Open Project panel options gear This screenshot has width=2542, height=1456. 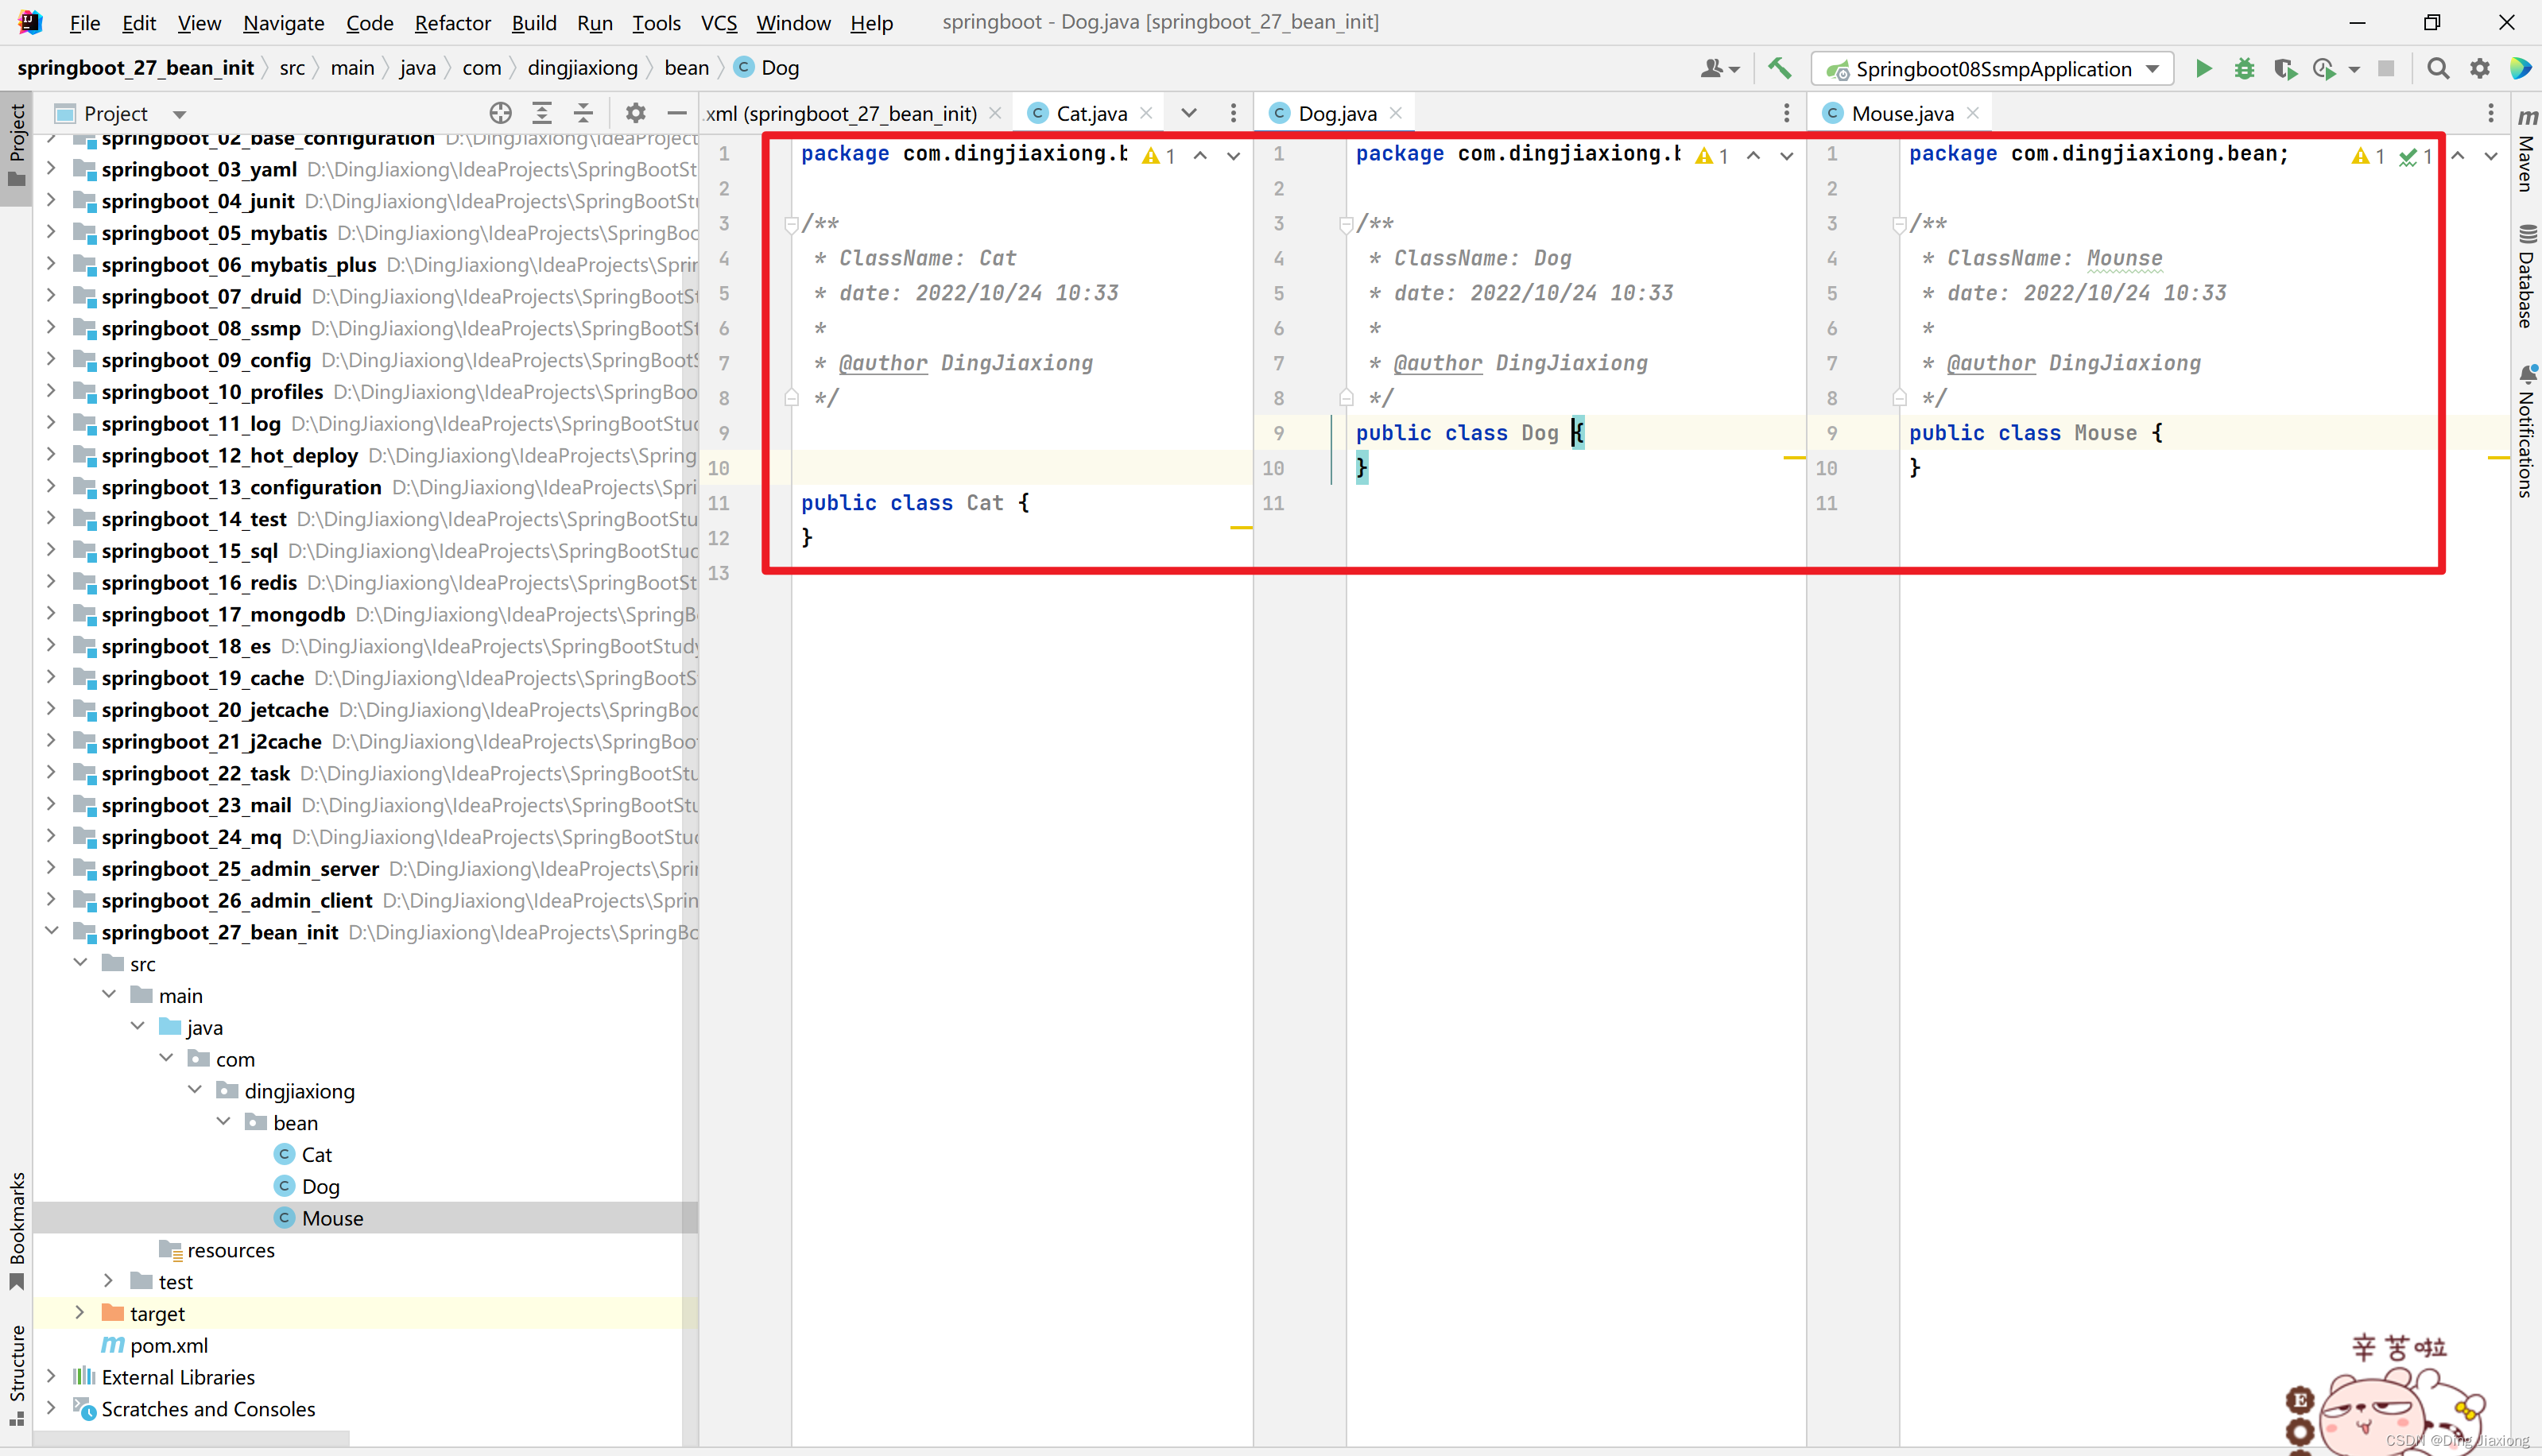(635, 113)
